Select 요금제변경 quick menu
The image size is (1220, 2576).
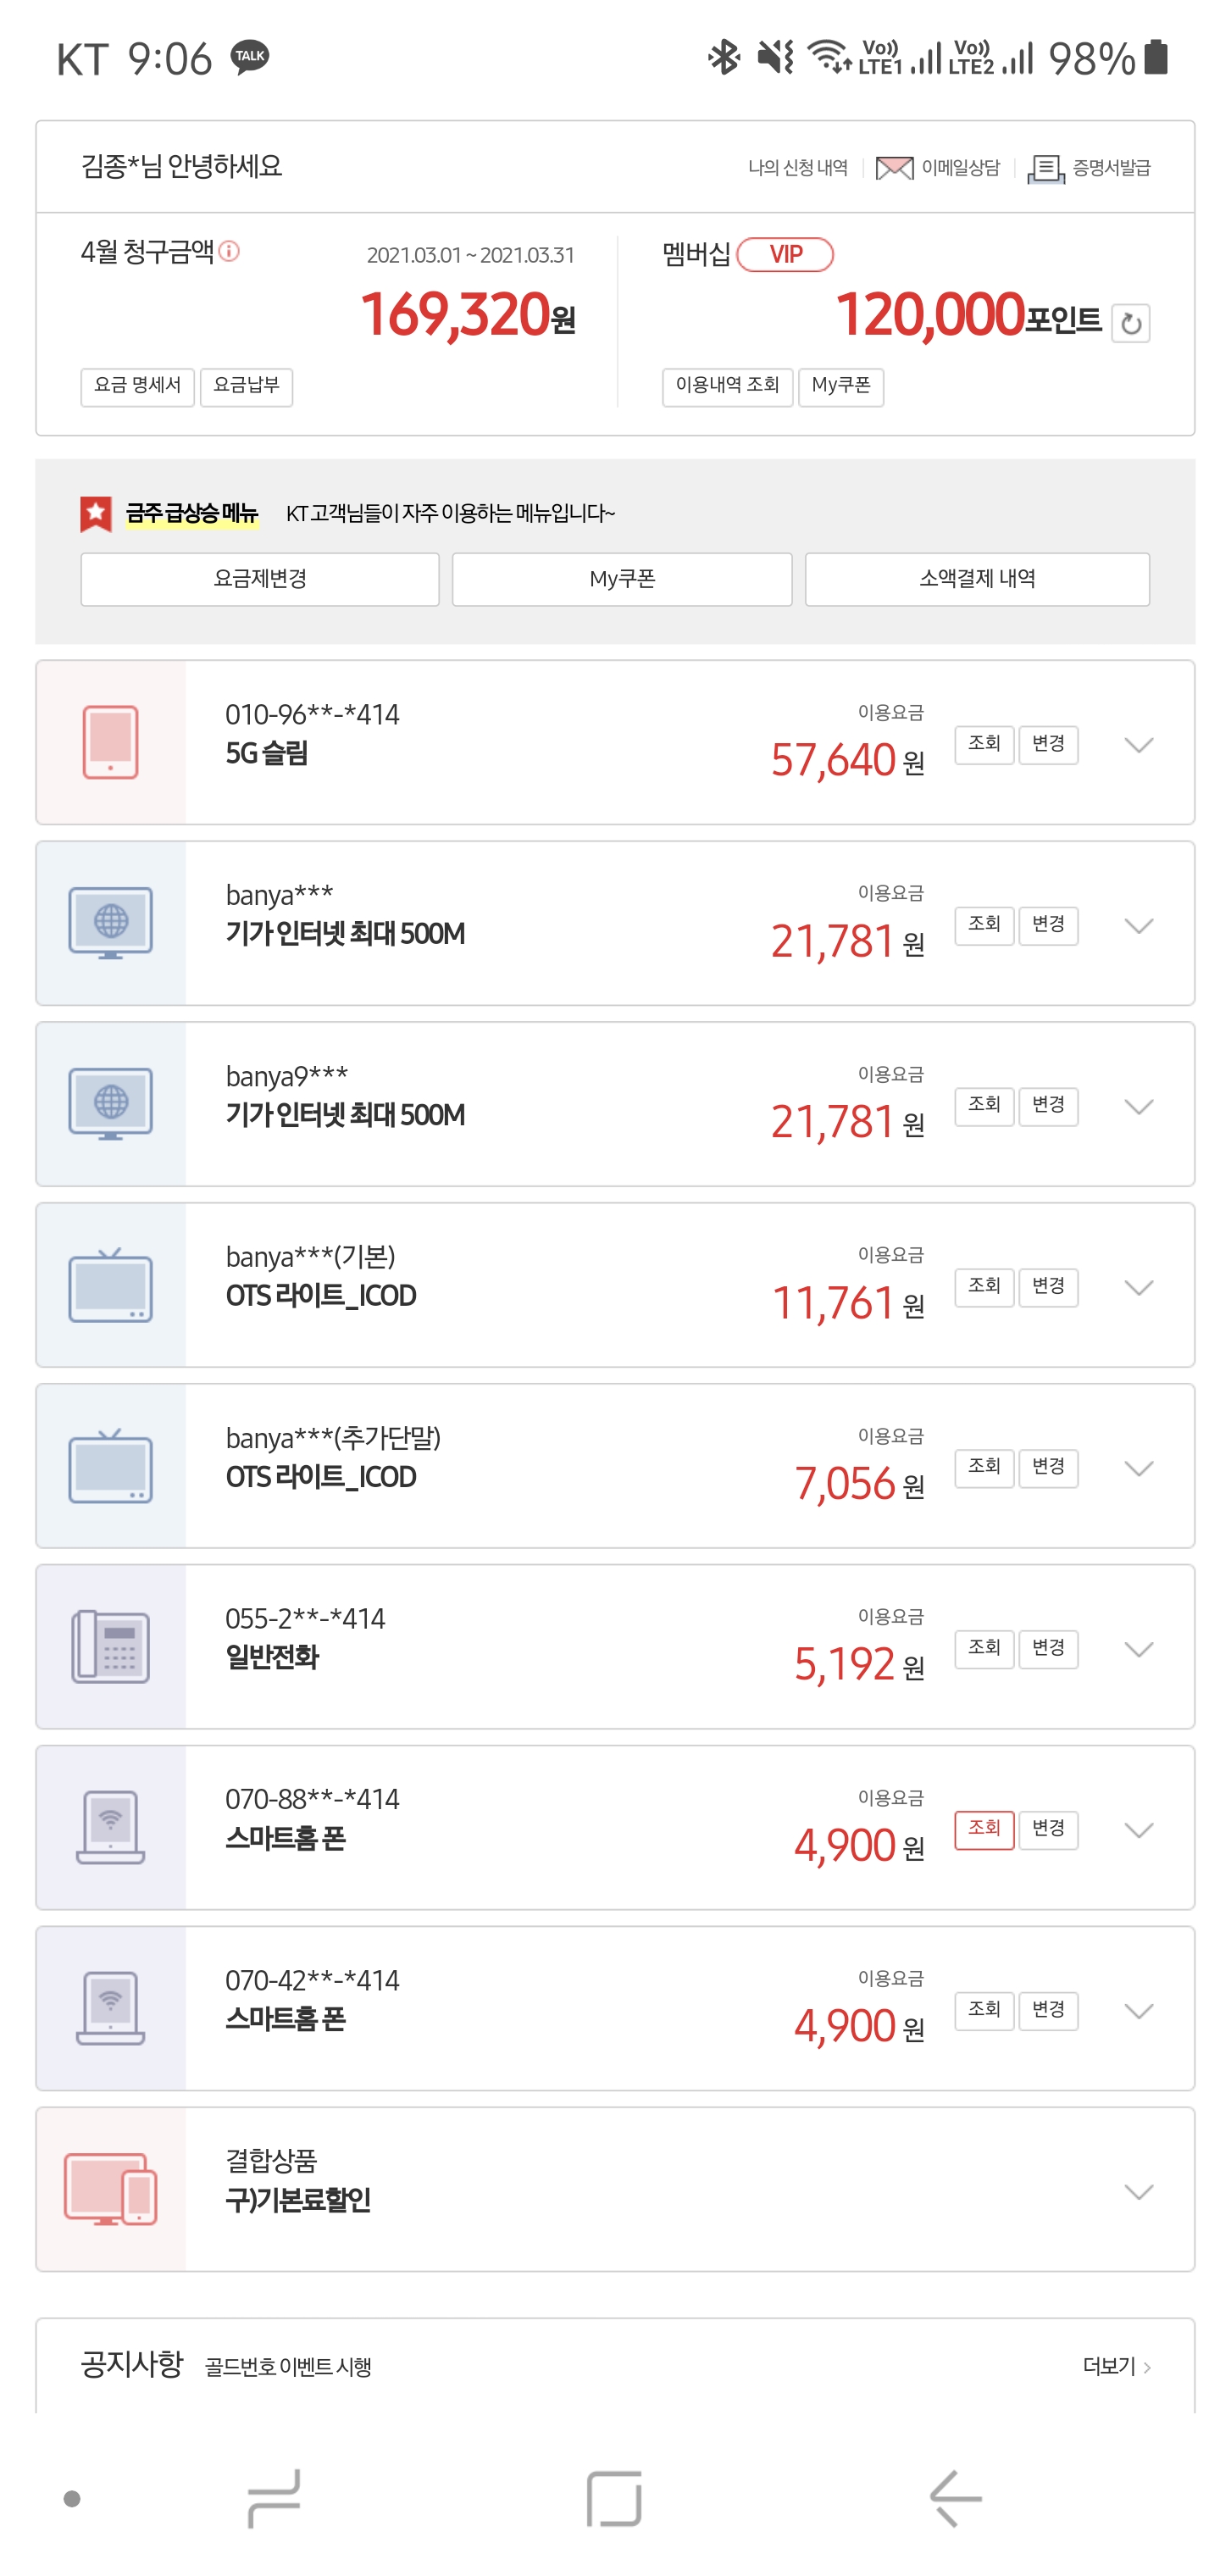tap(260, 579)
